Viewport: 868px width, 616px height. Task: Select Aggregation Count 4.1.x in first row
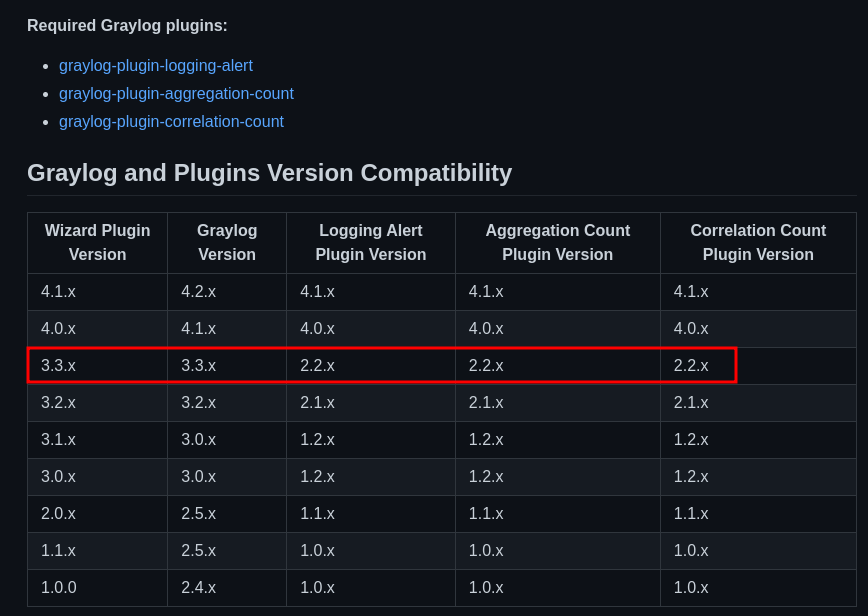coord(486,292)
